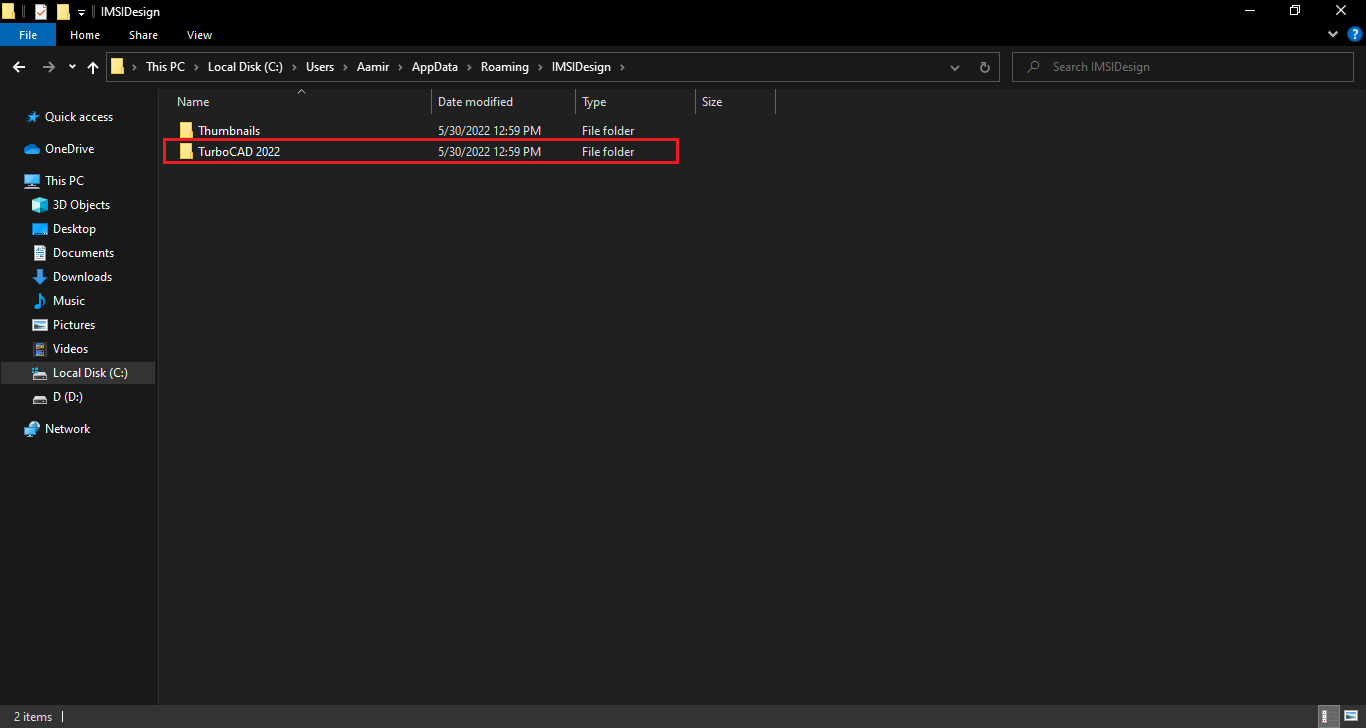Expand chevron after IMSIDesign breadcrumb
Viewport: 1366px width, 728px height.
622,67
